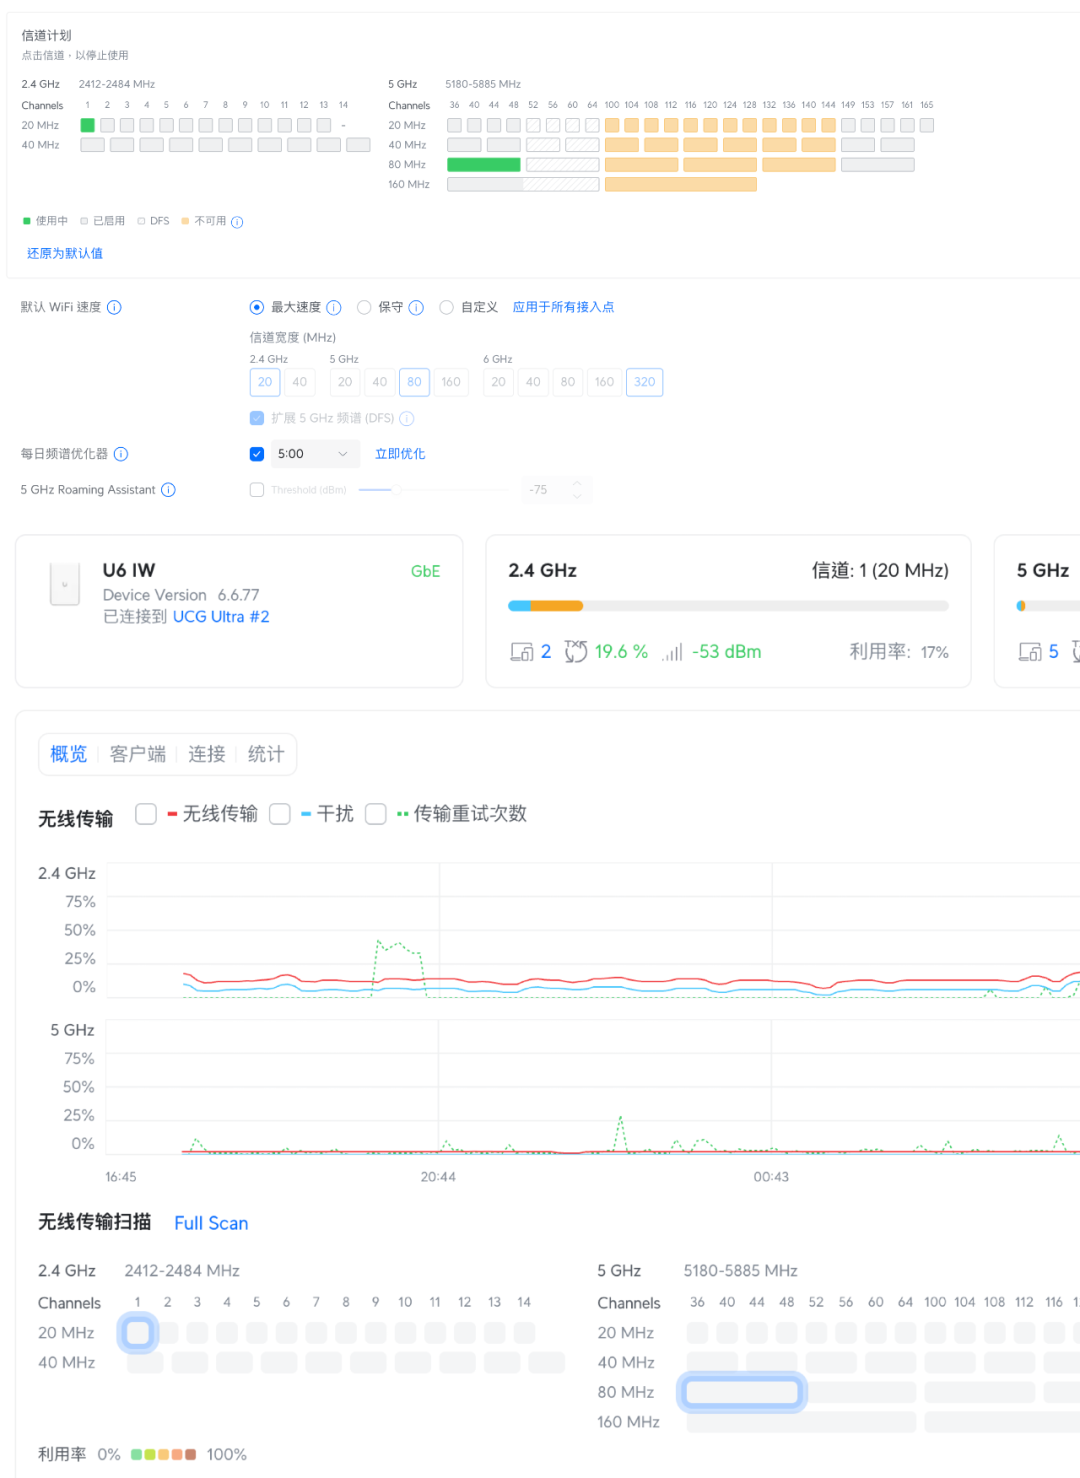Click highlighted channel 1 in 无线传输扫描

pos(138,1332)
